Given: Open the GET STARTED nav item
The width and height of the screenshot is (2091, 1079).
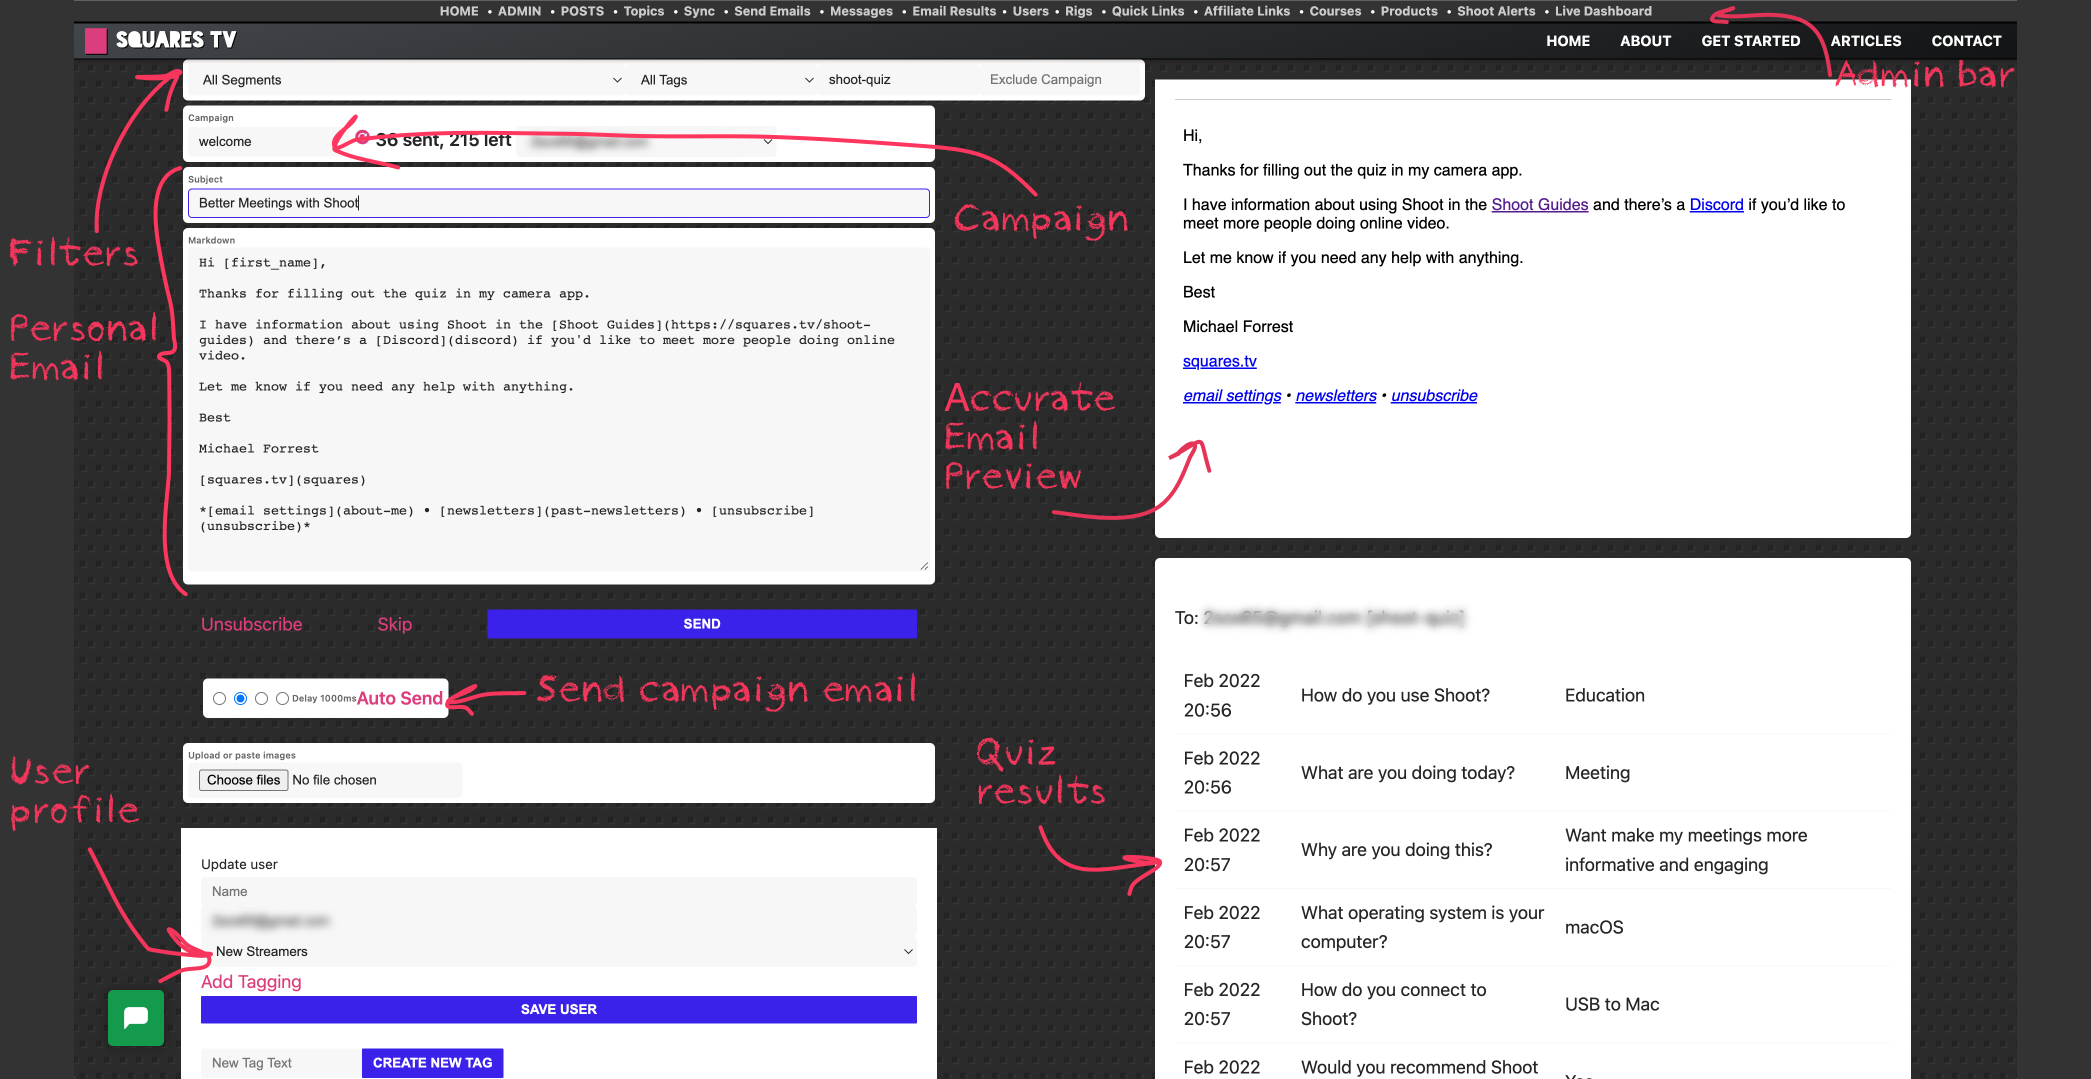Looking at the screenshot, I should point(1750,41).
